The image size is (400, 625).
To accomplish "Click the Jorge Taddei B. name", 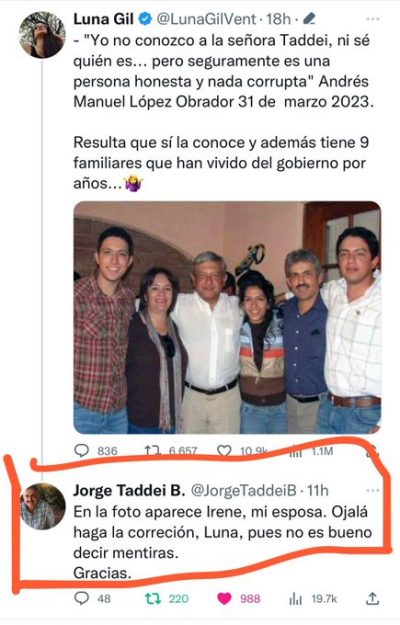I will pyautogui.click(x=129, y=490).
